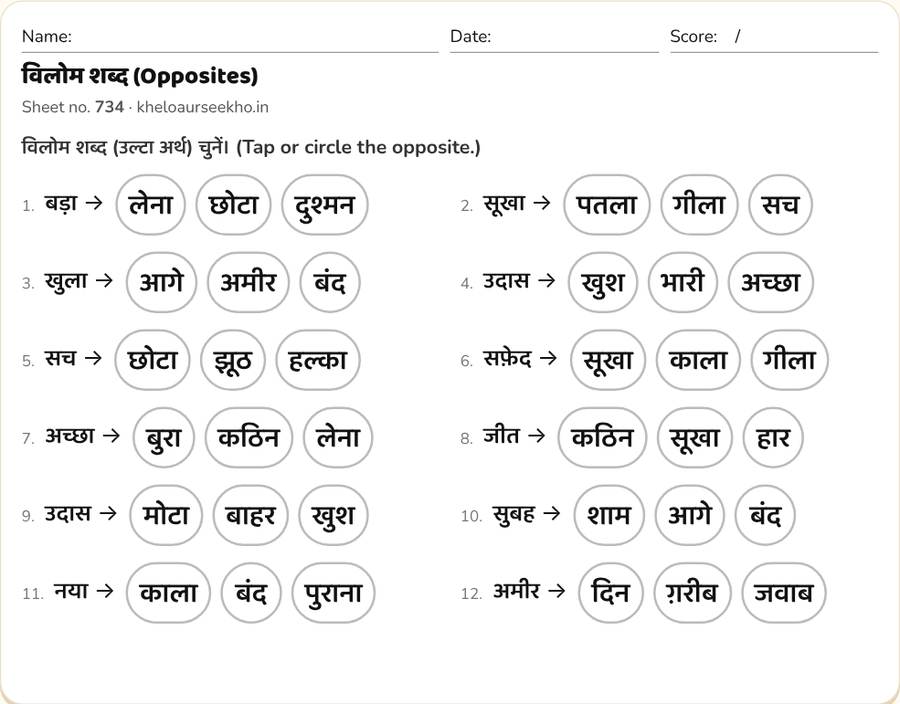
Task: Choose गीला as opposite of सूखा in question 2
Action: 699,205
